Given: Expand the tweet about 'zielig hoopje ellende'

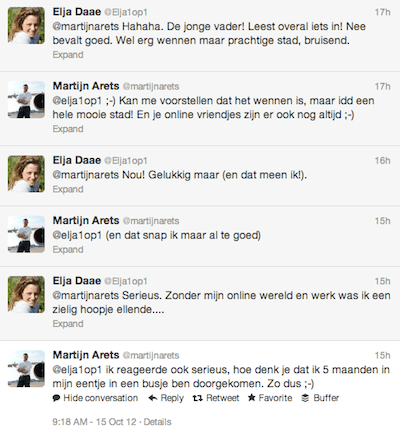Looking at the screenshot, I should (68, 324).
